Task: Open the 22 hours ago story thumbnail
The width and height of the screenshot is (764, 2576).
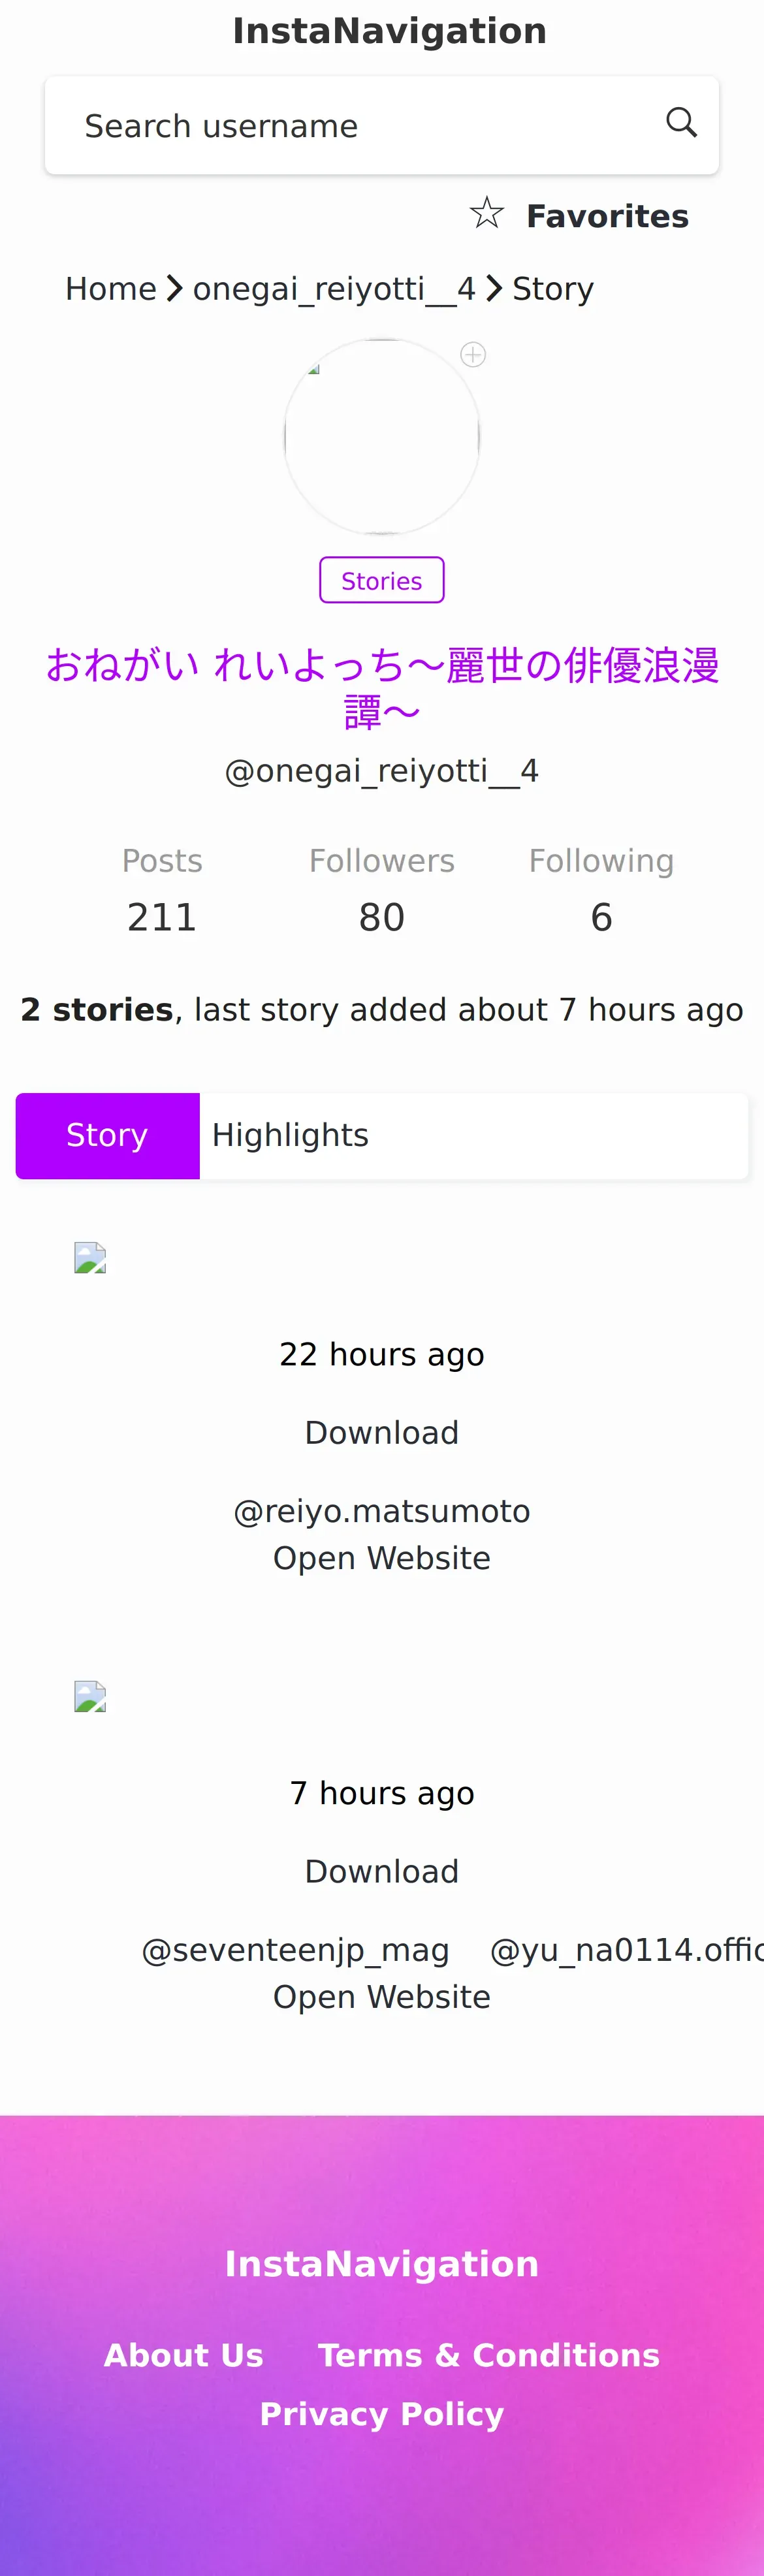Action: (x=90, y=1258)
